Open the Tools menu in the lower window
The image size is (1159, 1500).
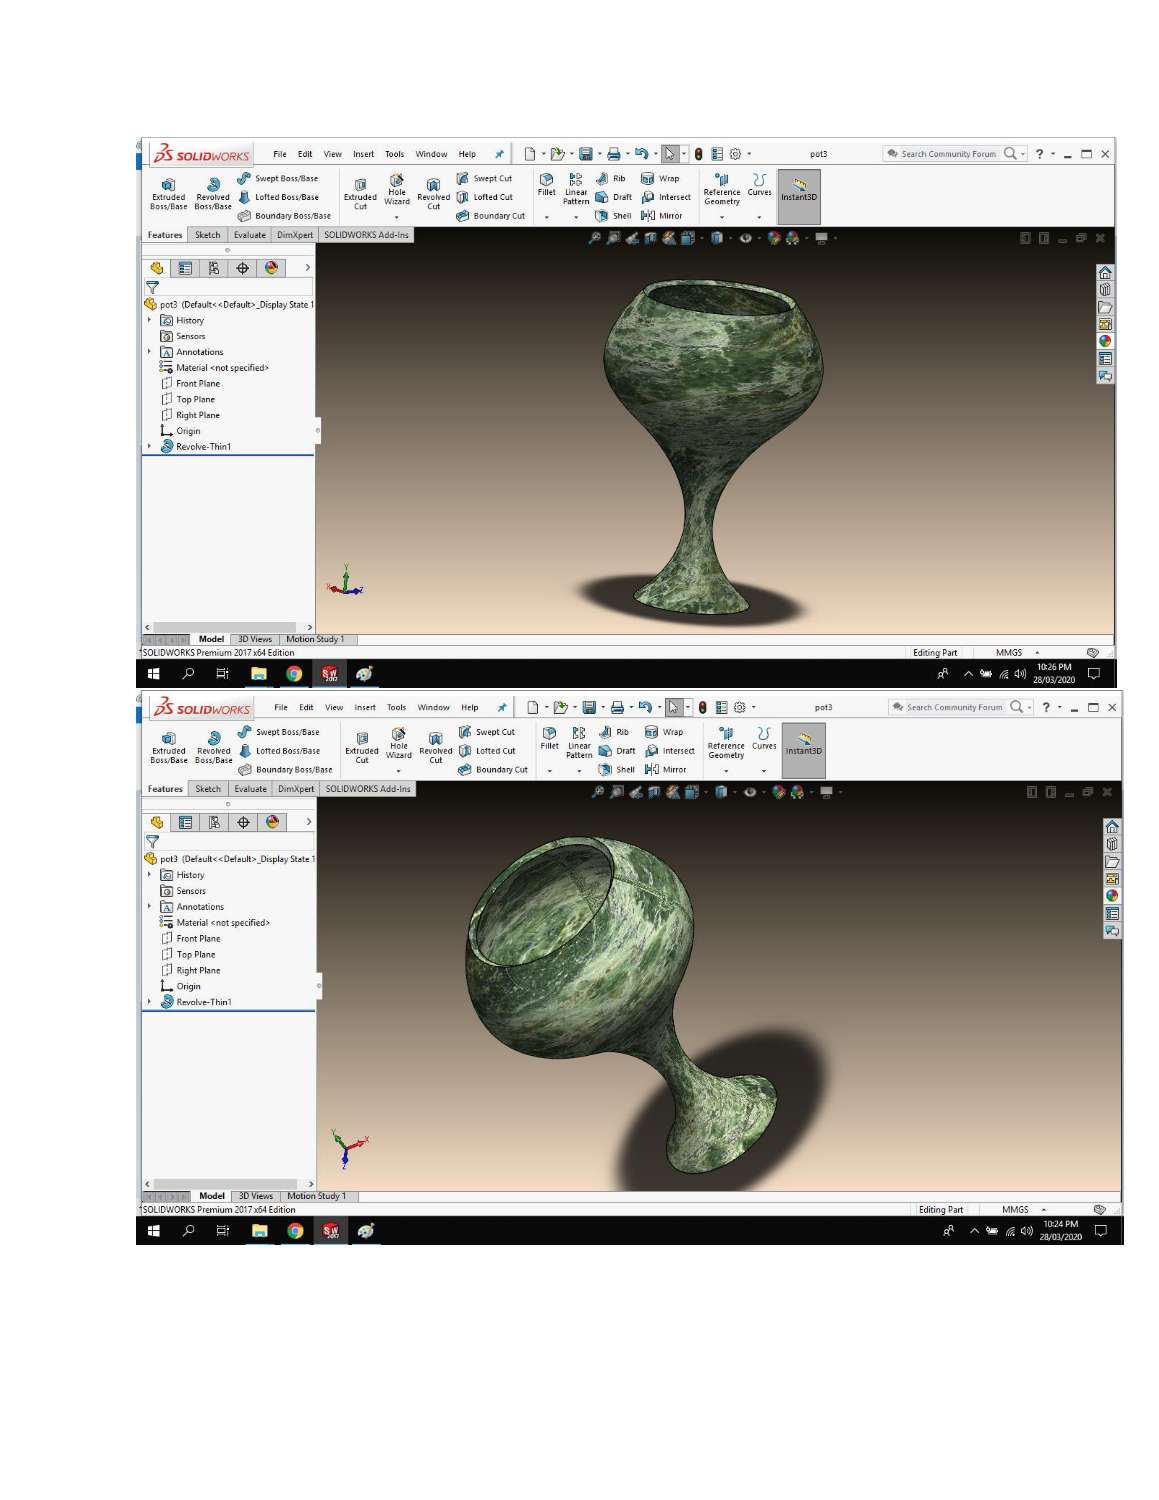click(396, 708)
